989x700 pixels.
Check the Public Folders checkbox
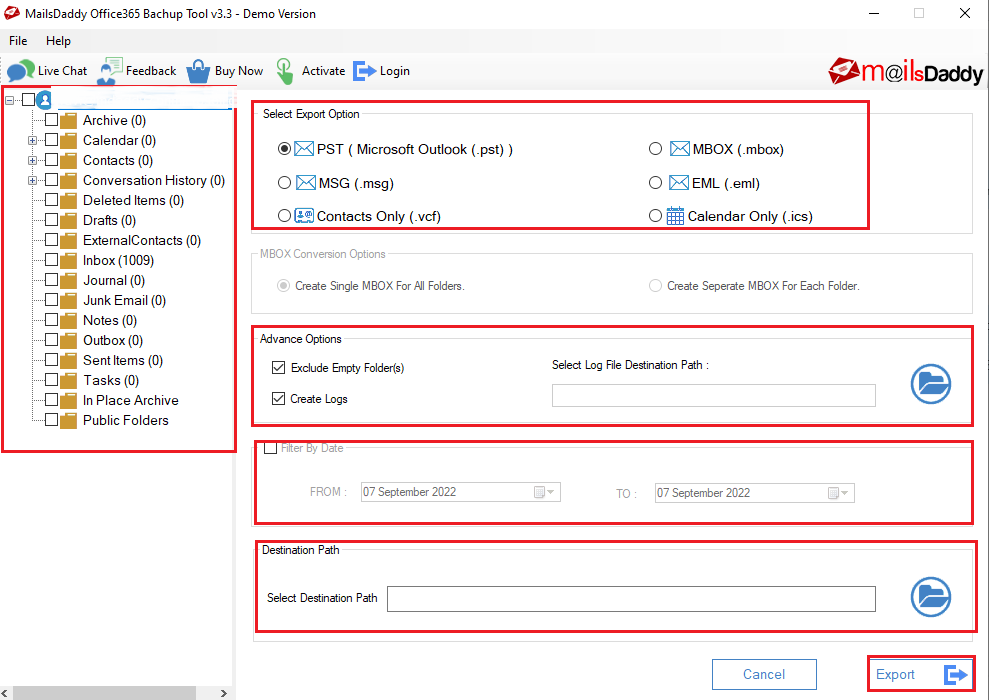tap(52, 419)
